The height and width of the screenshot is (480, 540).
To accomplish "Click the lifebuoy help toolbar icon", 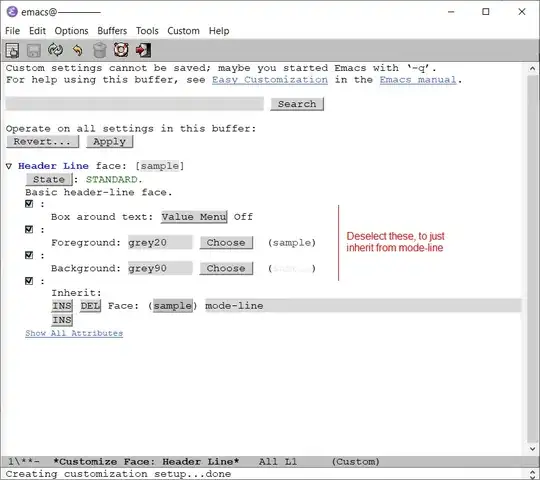I will 121,50.
